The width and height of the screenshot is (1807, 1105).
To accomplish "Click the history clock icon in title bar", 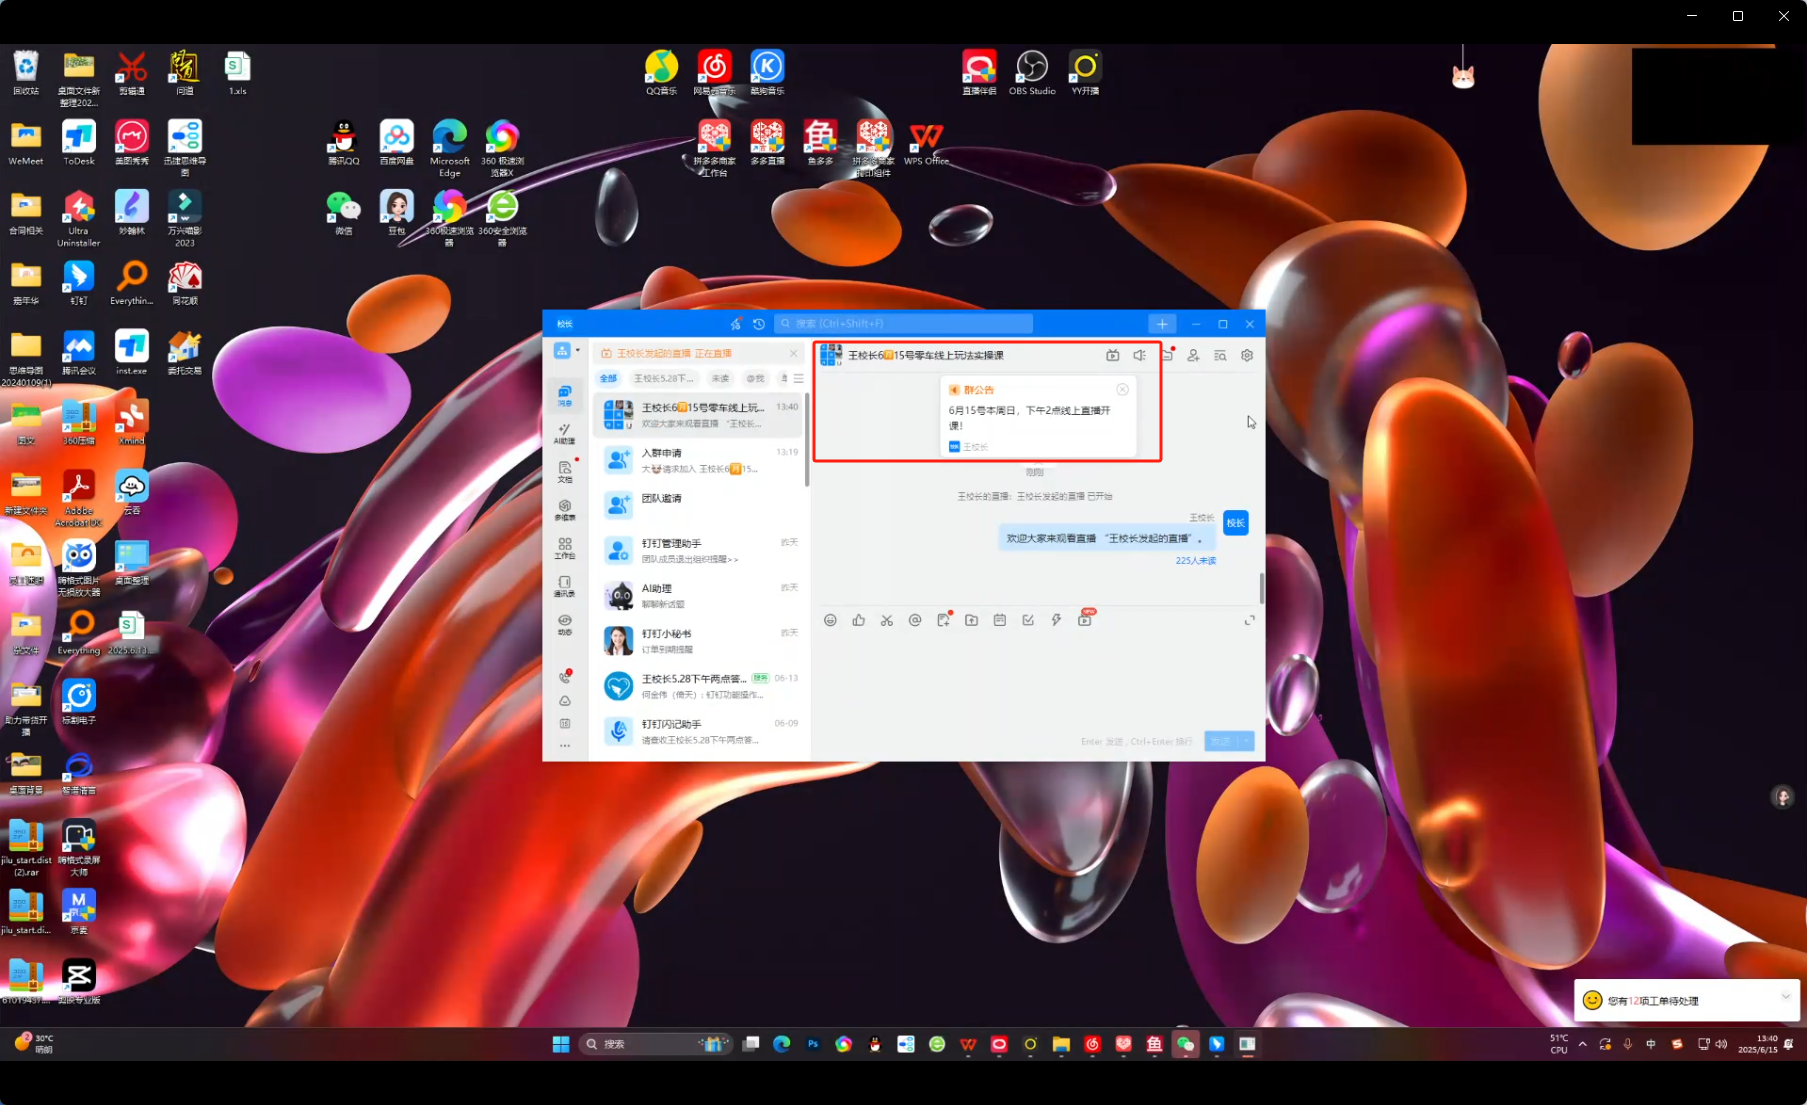I will click(x=759, y=324).
